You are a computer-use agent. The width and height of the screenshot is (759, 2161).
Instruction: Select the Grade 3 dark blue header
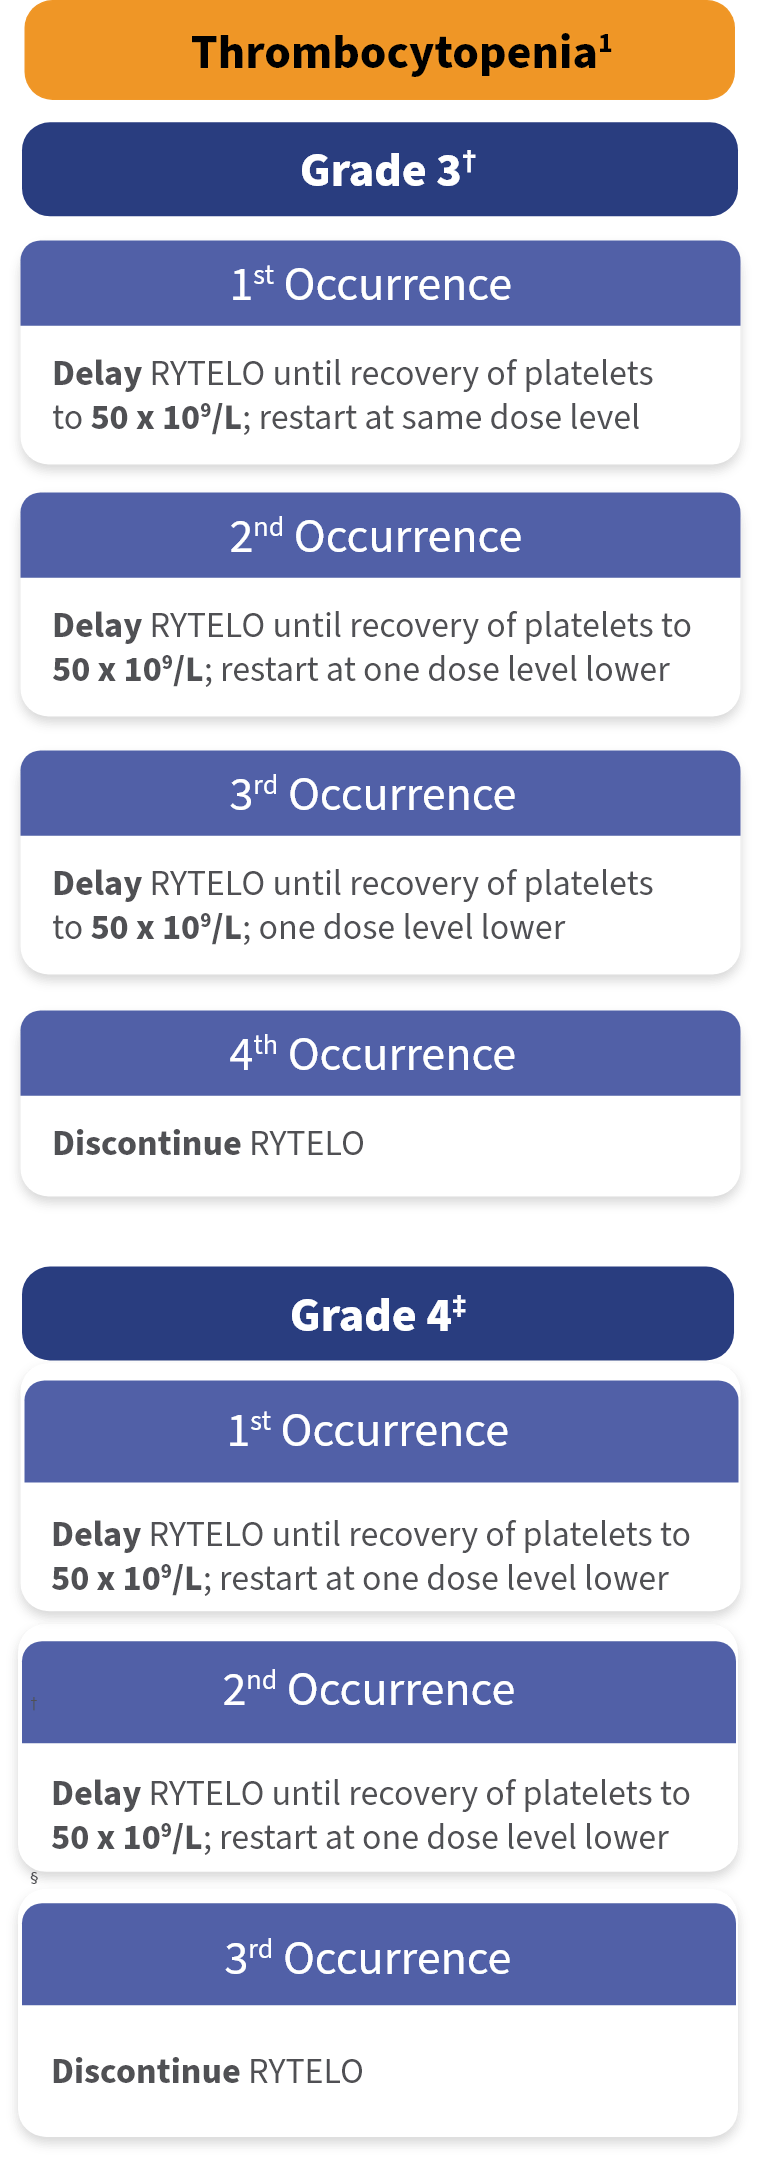click(380, 169)
